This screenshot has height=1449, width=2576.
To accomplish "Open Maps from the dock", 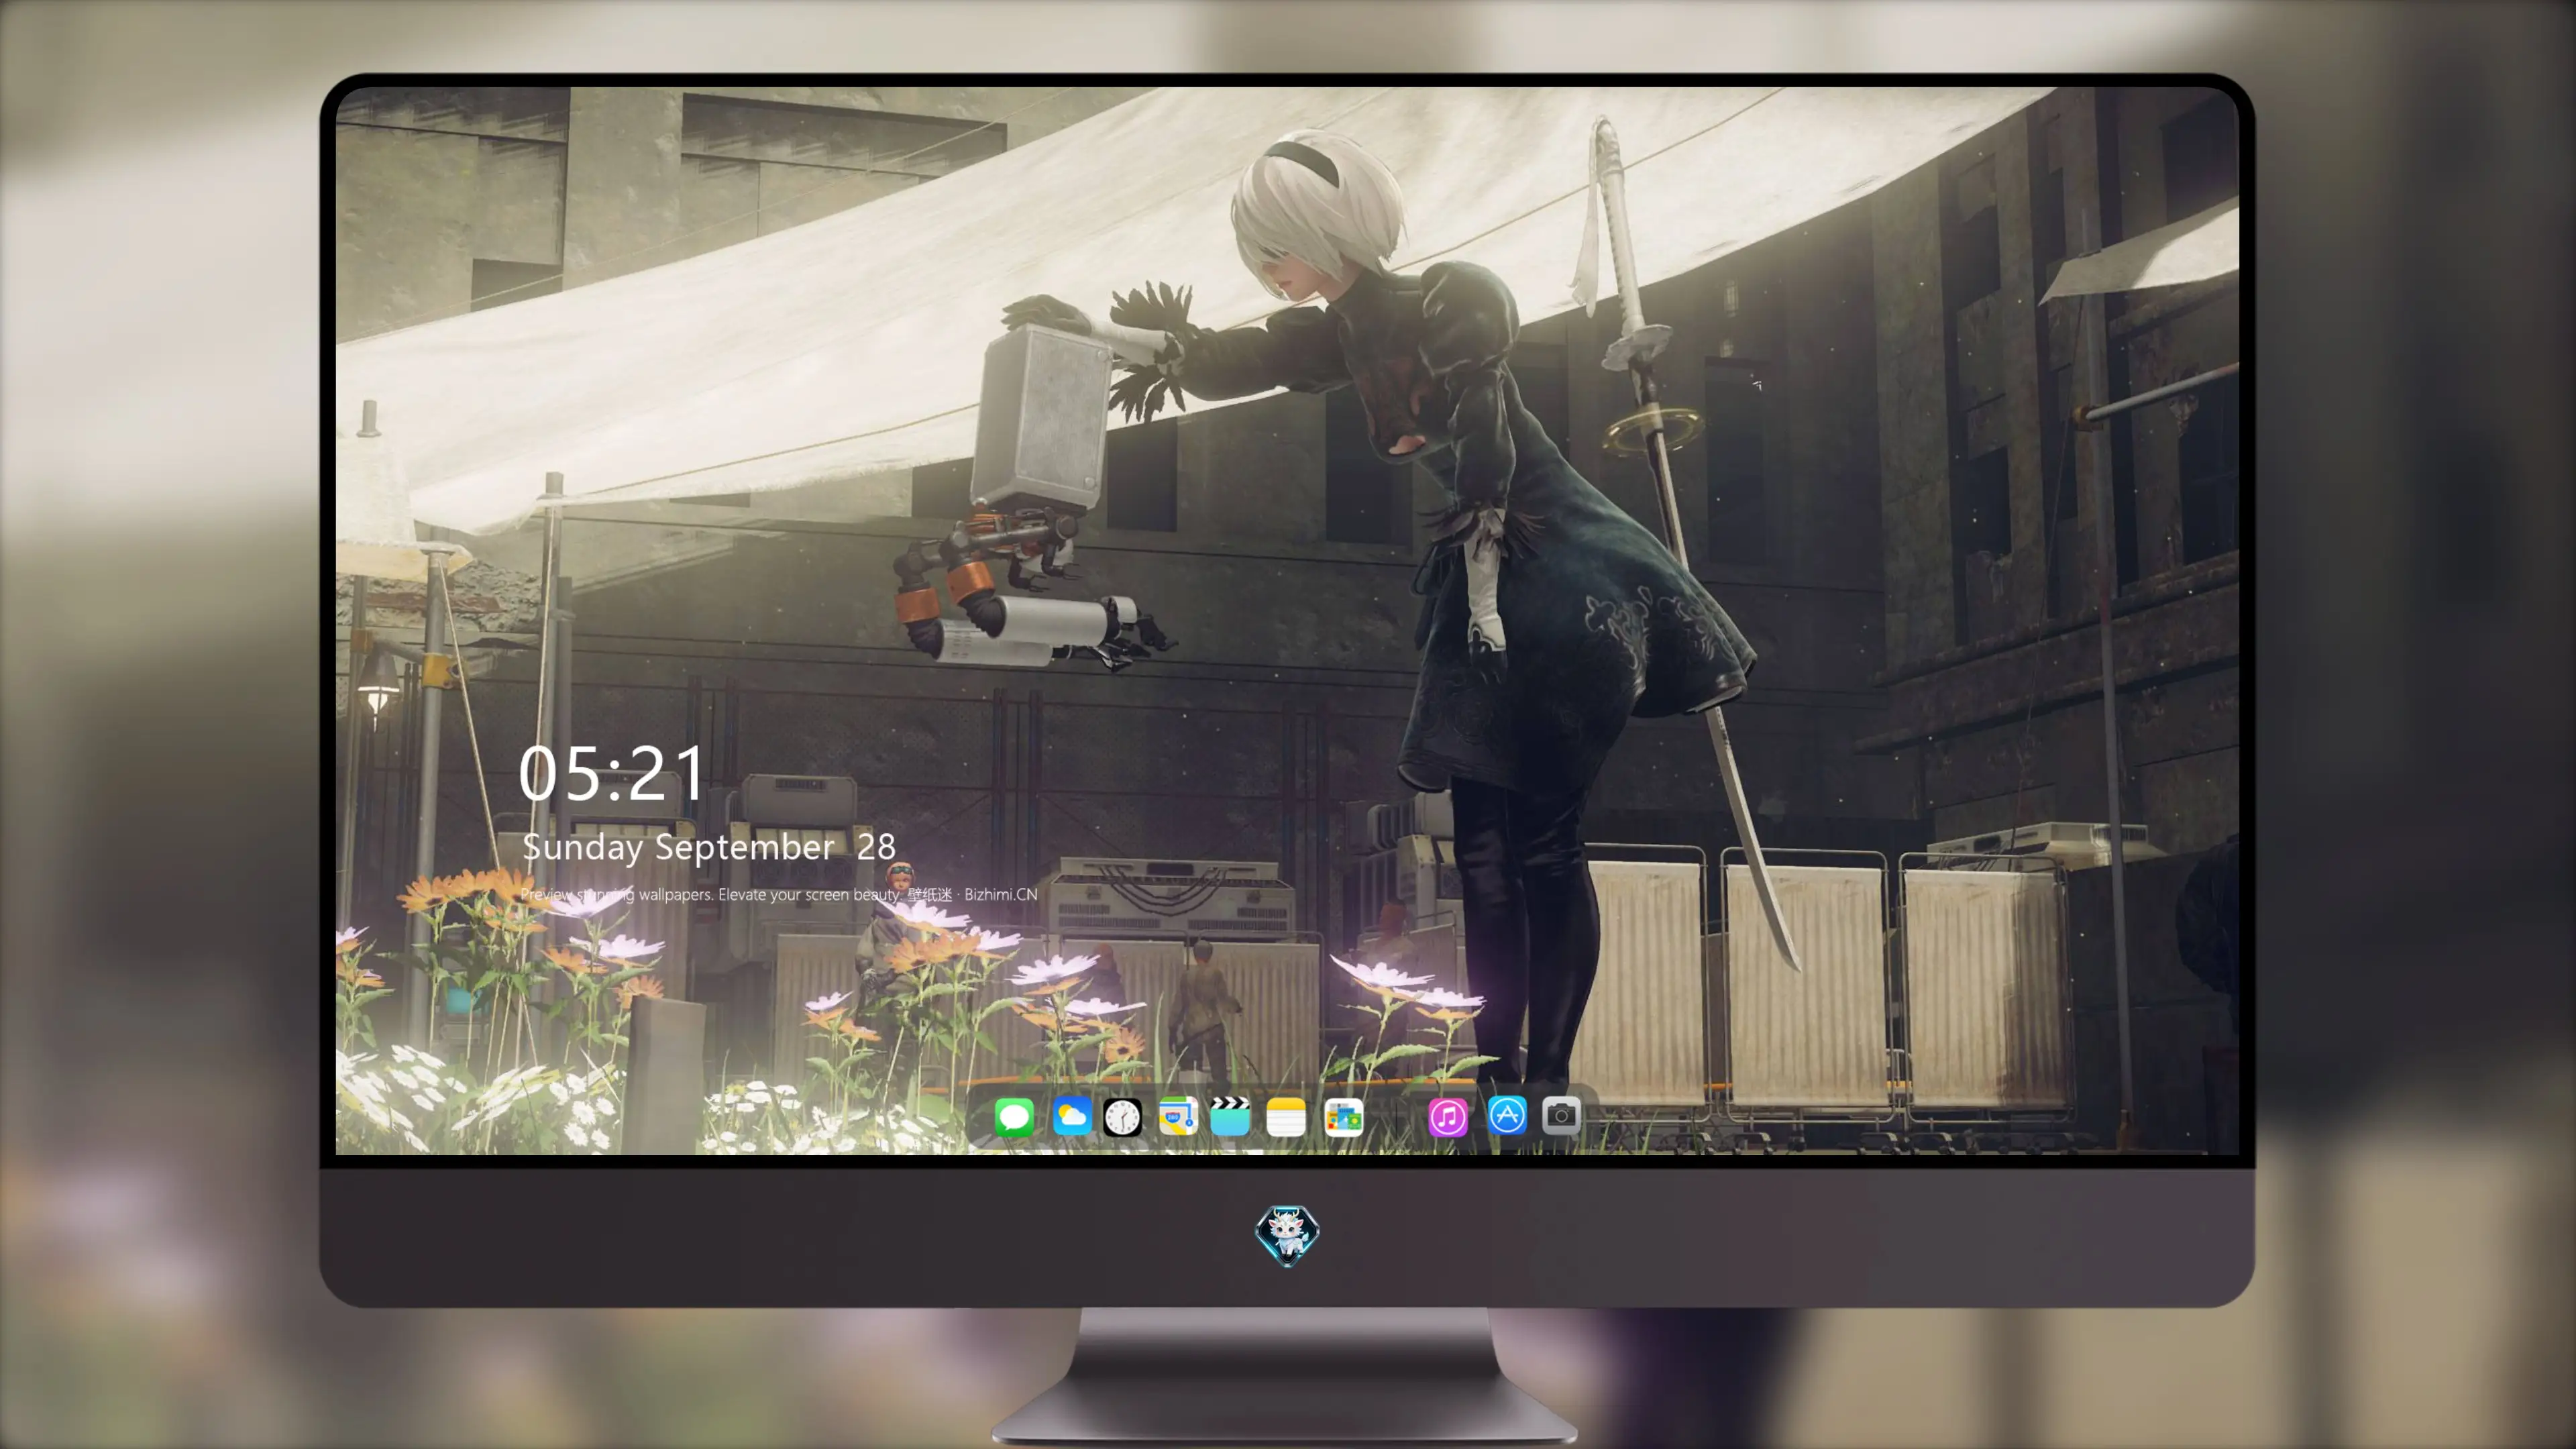I will tap(1178, 1116).
